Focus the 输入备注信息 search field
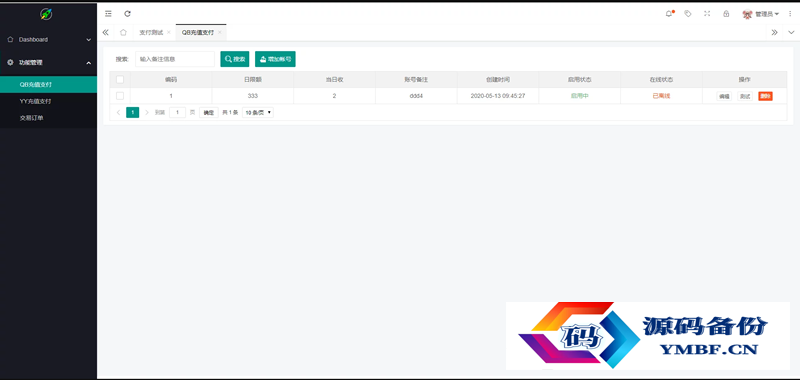The height and width of the screenshot is (380, 800). tap(174, 59)
